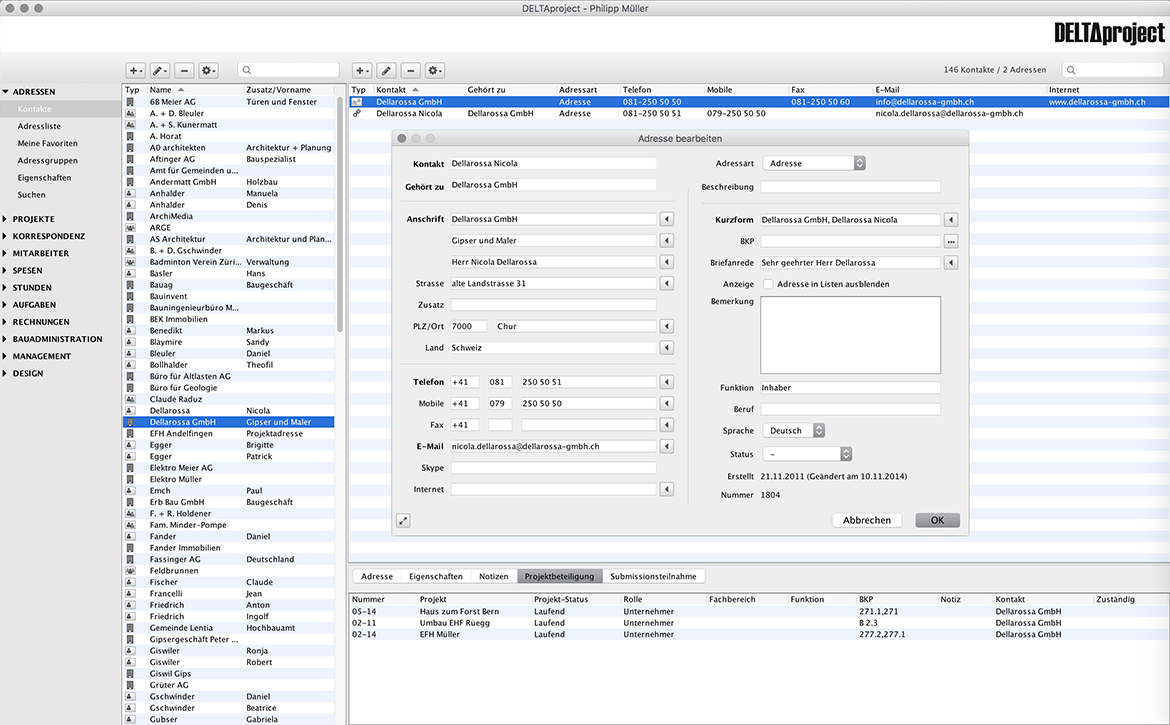Click the arrow button beside Anschrift Dellarossa GmbH field
The width and height of the screenshot is (1170, 725).
click(667, 219)
